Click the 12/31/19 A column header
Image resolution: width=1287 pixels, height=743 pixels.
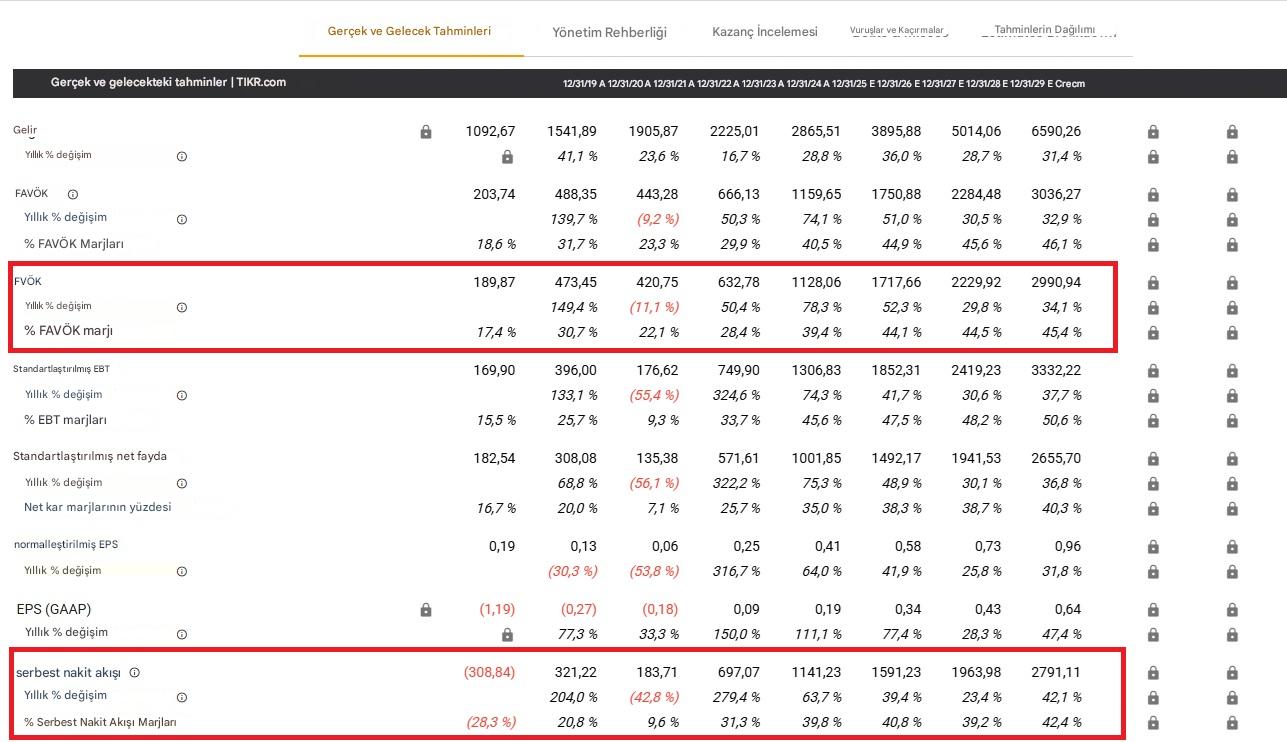pyautogui.click(x=583, y=84)
